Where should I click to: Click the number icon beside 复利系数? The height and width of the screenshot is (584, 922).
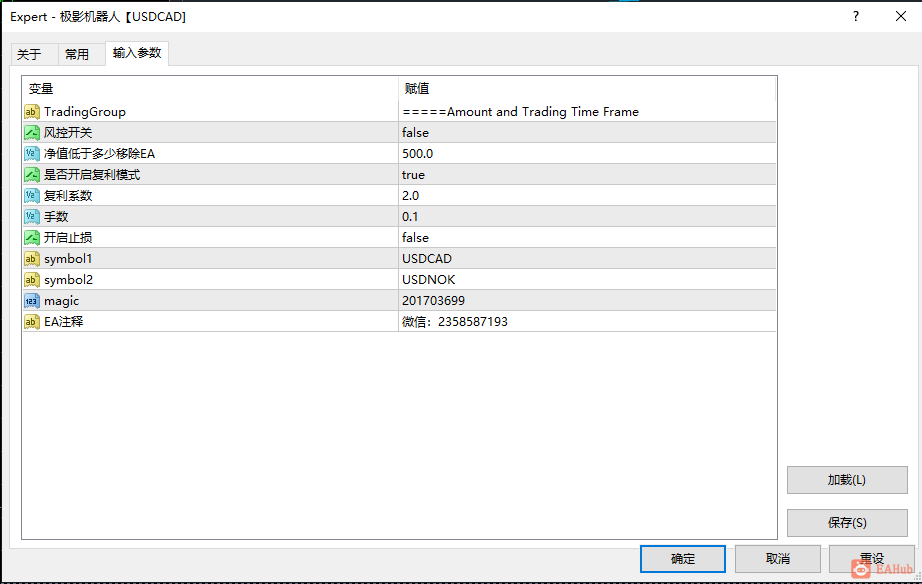point(31,196)
